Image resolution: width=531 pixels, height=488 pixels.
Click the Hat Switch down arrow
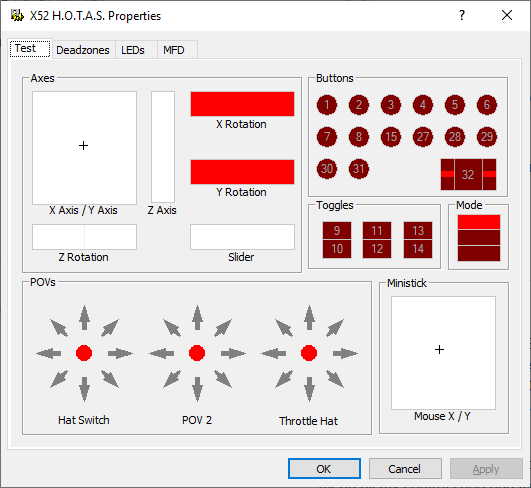tap(84, 389)
